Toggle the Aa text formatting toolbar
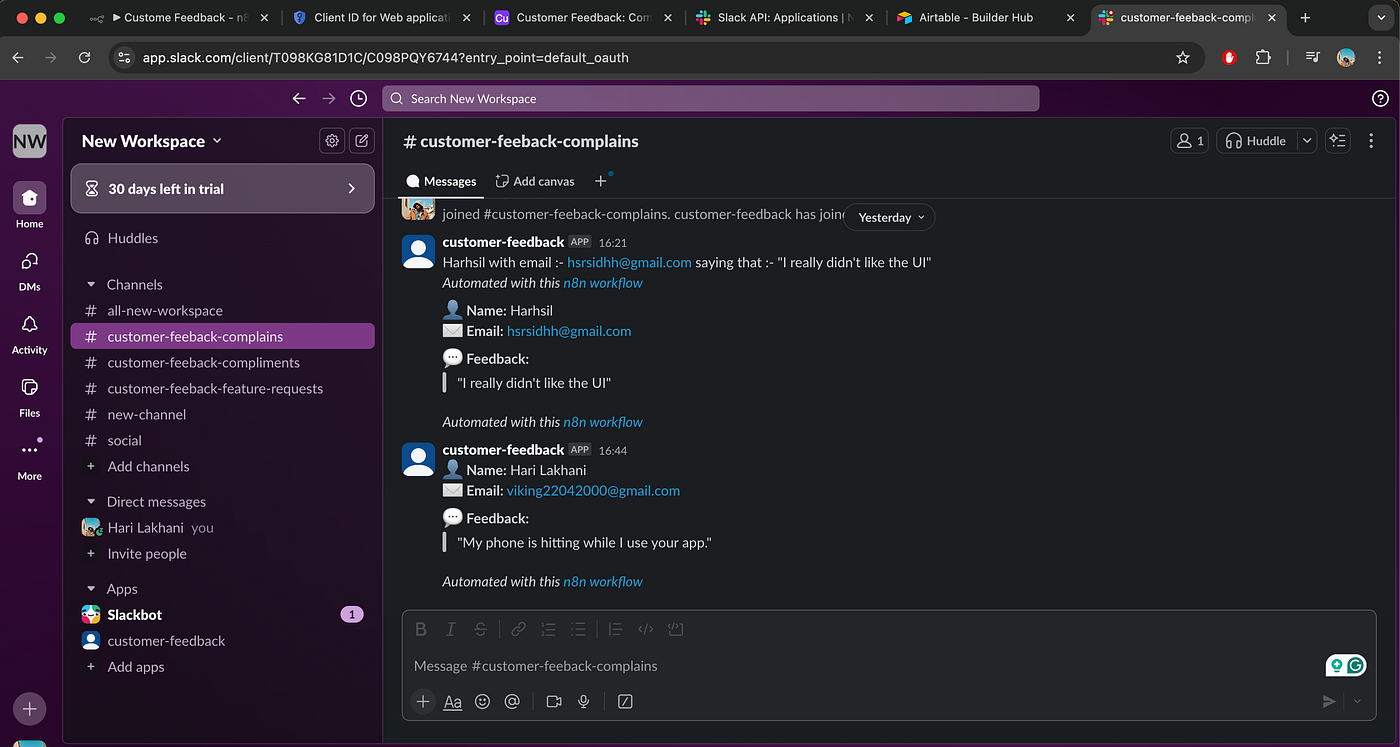The width and height of the screenshot is (1400, 747). pyautogui.click(x=452, y=702)
